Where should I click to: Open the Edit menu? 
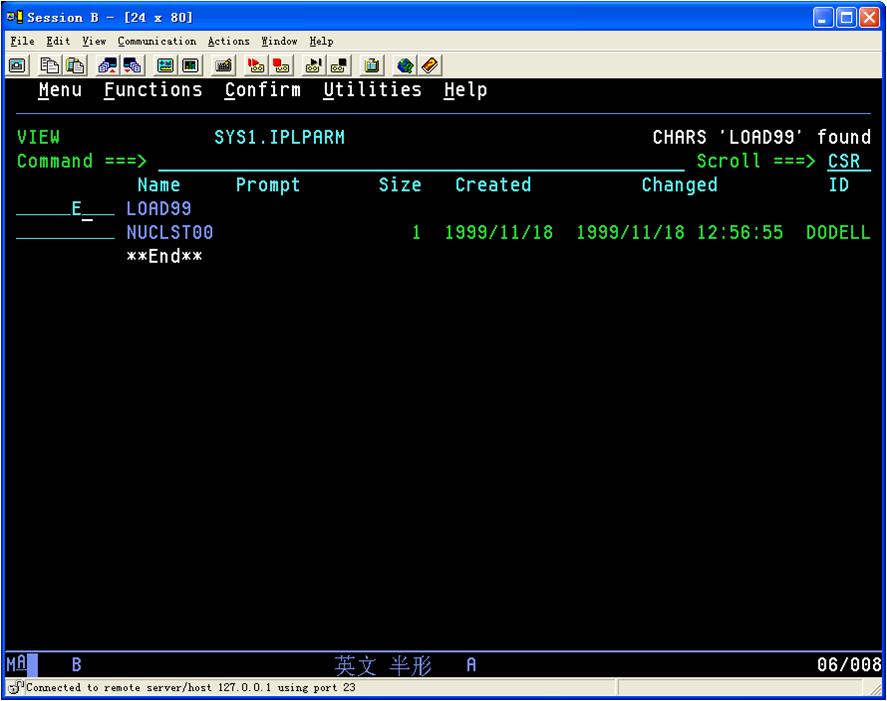click(58, 41)
